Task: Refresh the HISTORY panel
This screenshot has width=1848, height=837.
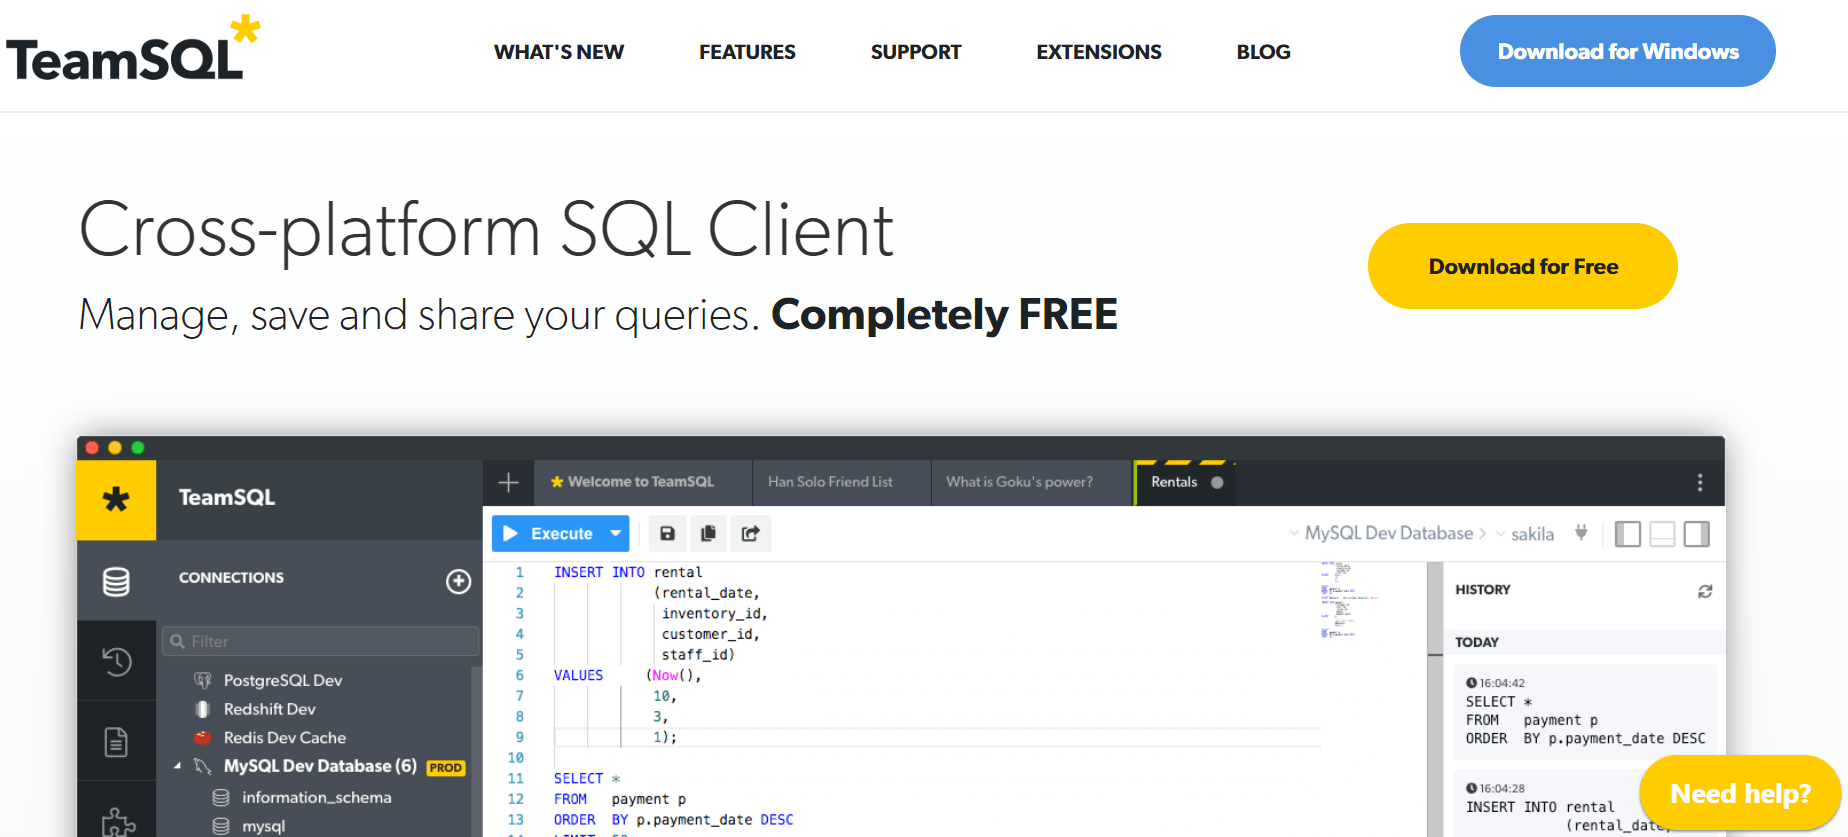Action: coord(1705,591)
